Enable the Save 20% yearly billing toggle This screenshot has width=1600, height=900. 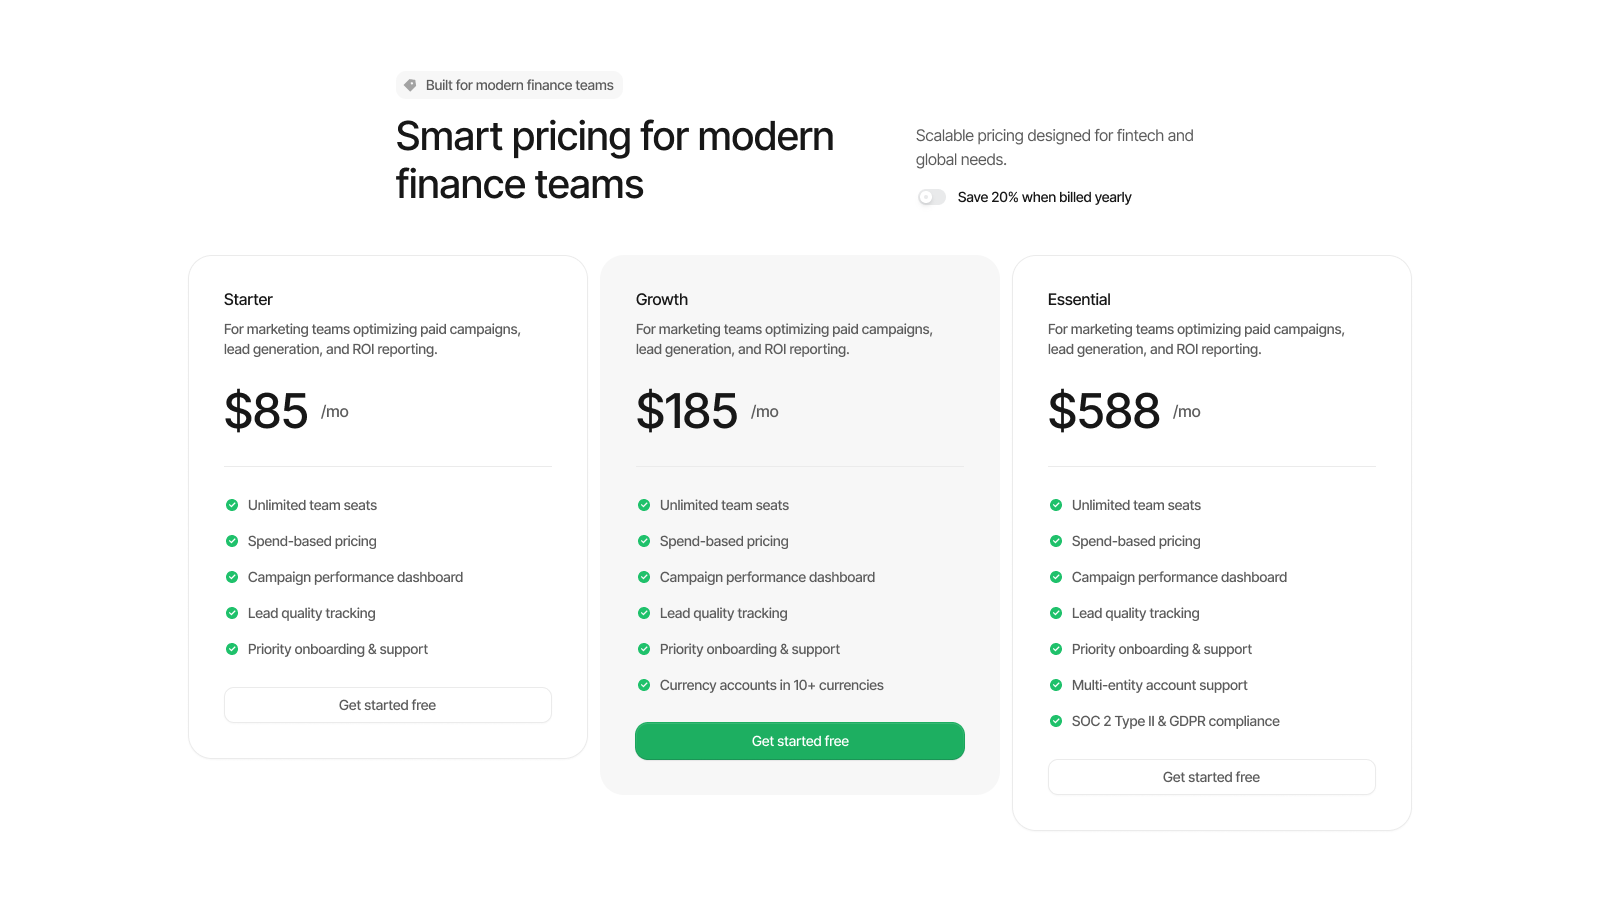(931, 197)
